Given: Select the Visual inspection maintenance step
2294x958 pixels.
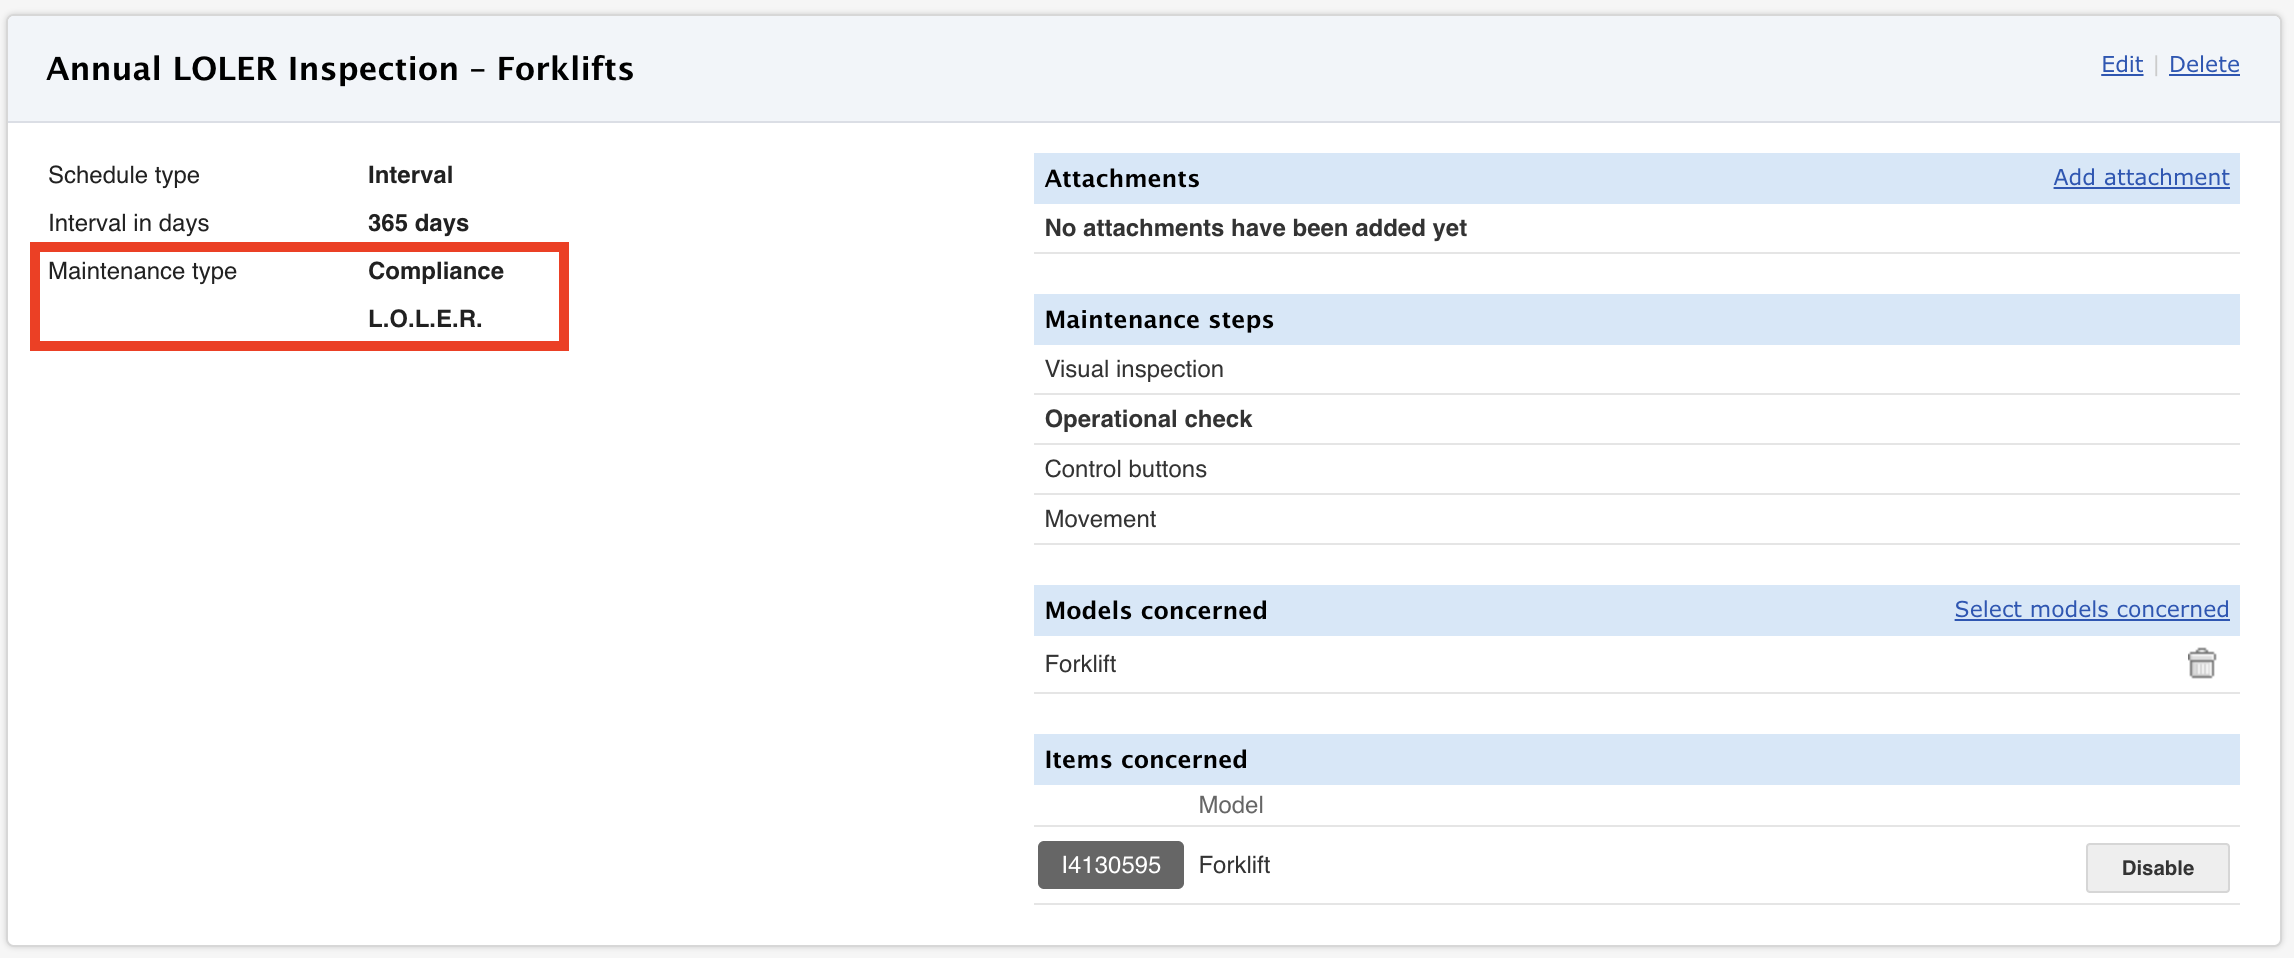Looking at the screenshot, I should coord(1133,370).
